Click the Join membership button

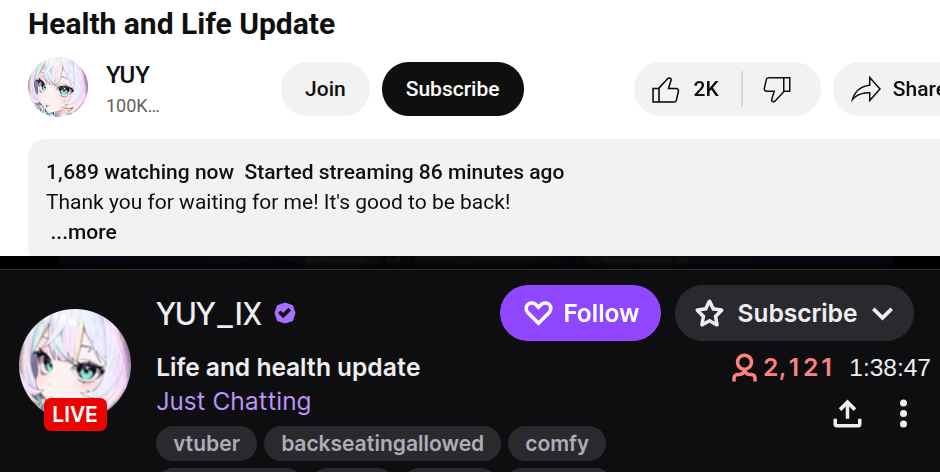(x=325, y=89)
